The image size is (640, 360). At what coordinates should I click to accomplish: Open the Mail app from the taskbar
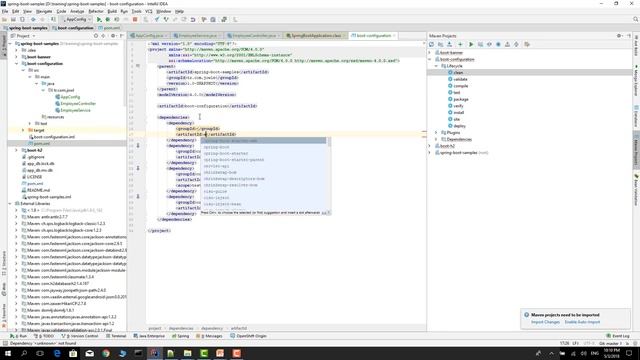coord(89,353)
